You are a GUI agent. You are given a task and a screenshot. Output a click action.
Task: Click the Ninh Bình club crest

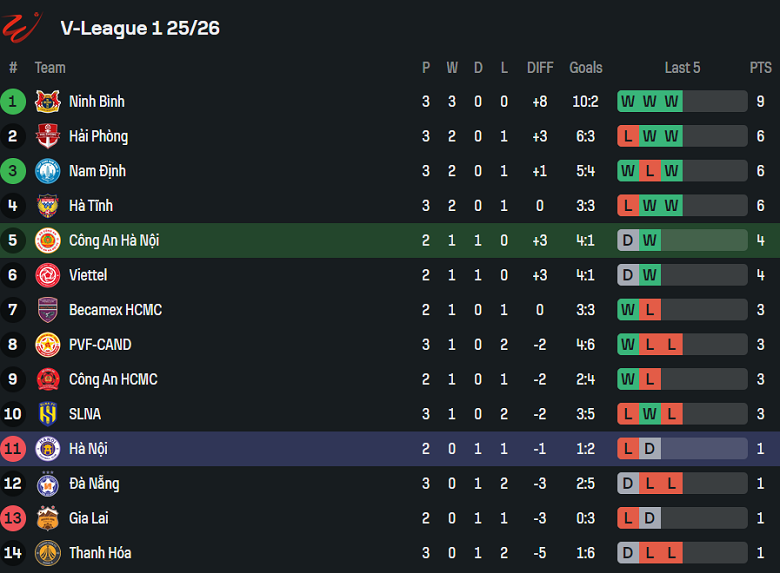(48, 101)
